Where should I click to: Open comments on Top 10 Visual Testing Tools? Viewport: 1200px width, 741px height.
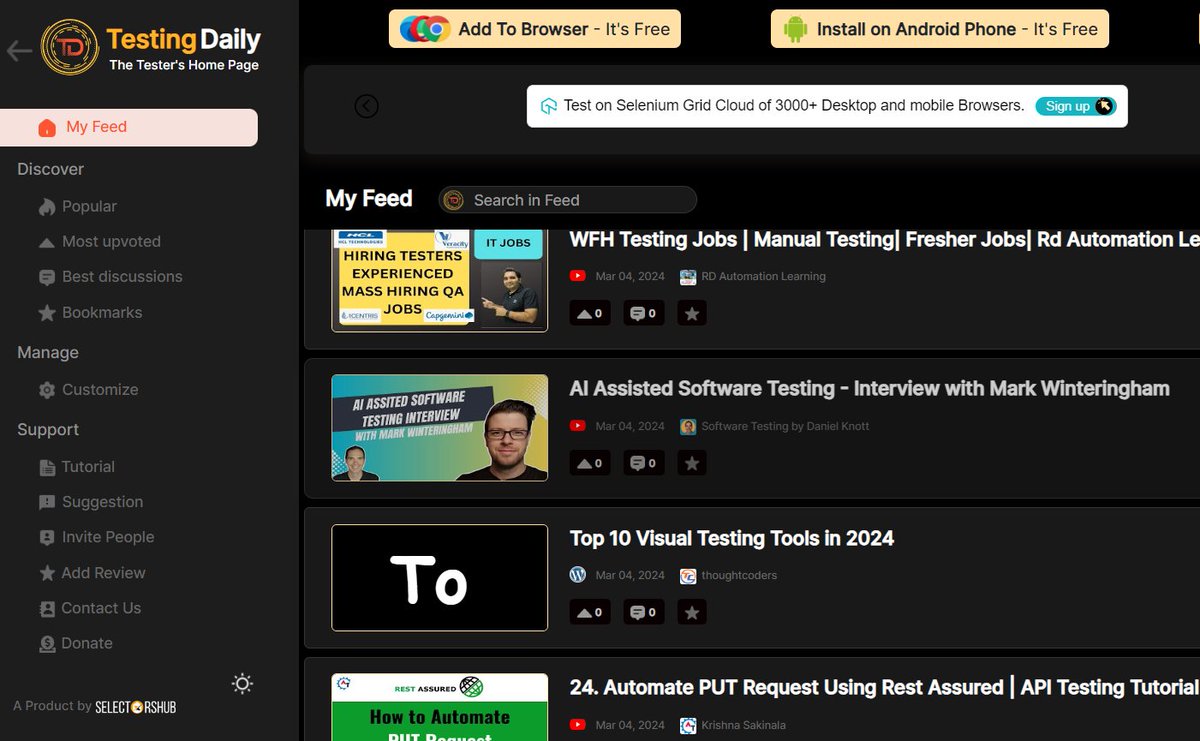pos(643,611)
